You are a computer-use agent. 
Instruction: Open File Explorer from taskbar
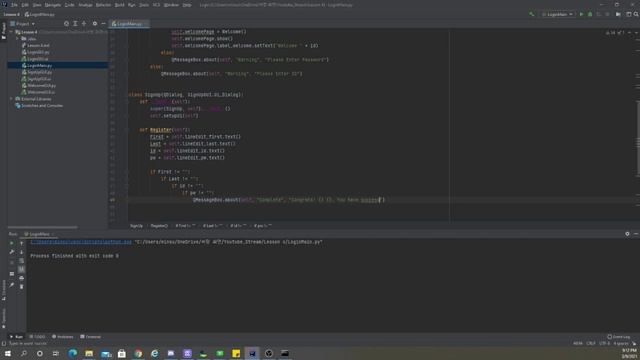click(89, 353)
